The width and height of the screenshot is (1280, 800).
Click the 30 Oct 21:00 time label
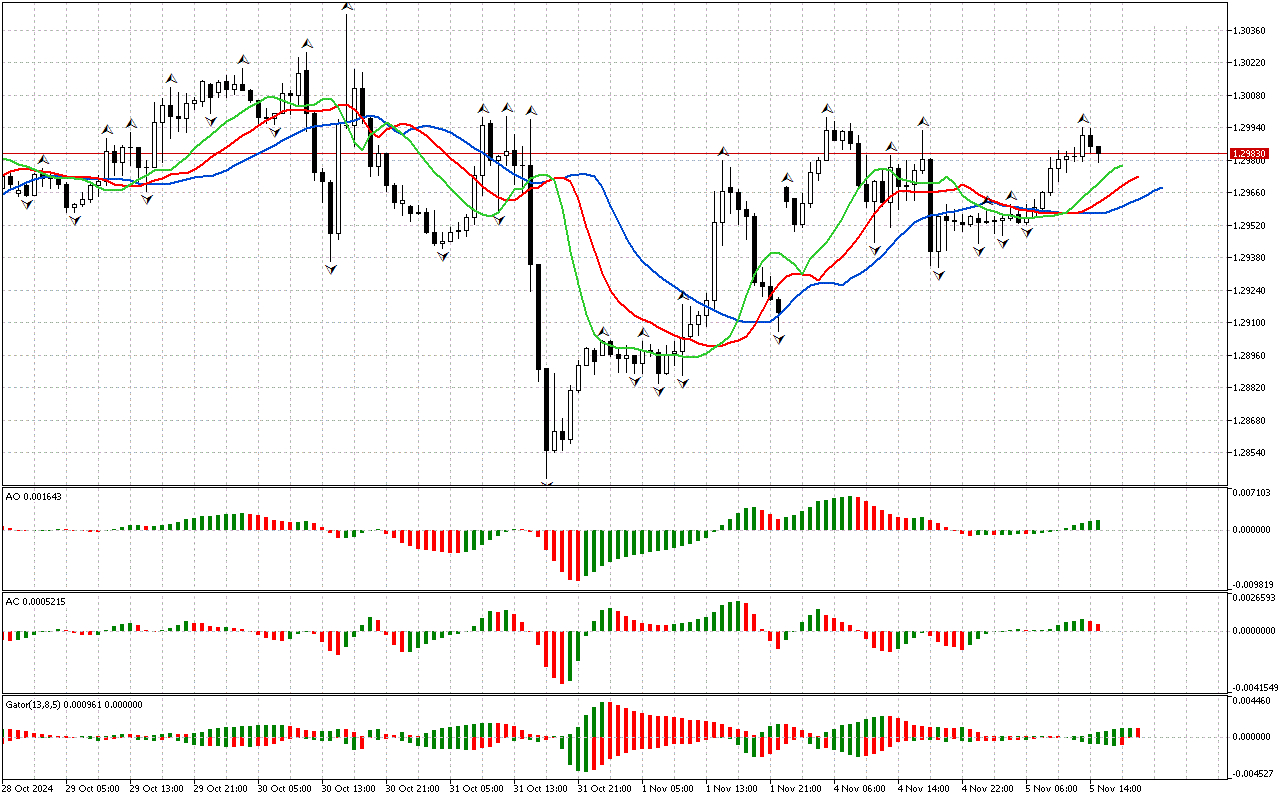click(411, 788)
